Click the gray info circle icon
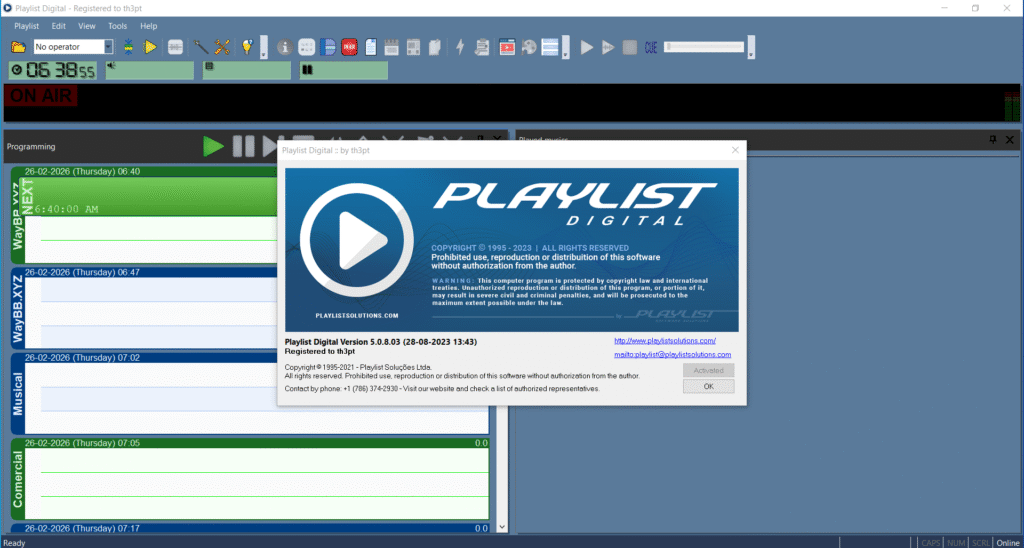Image resolution: width=1024 pixels, height=548 pixels. pos(284,47)
